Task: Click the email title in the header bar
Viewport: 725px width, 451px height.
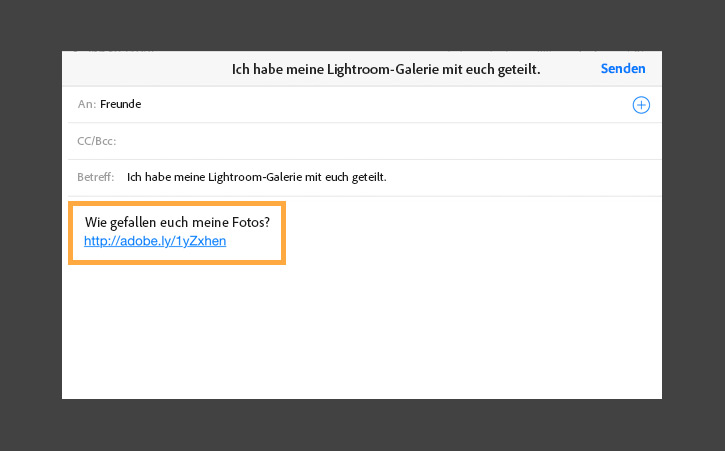Action: tap(386, 69)
